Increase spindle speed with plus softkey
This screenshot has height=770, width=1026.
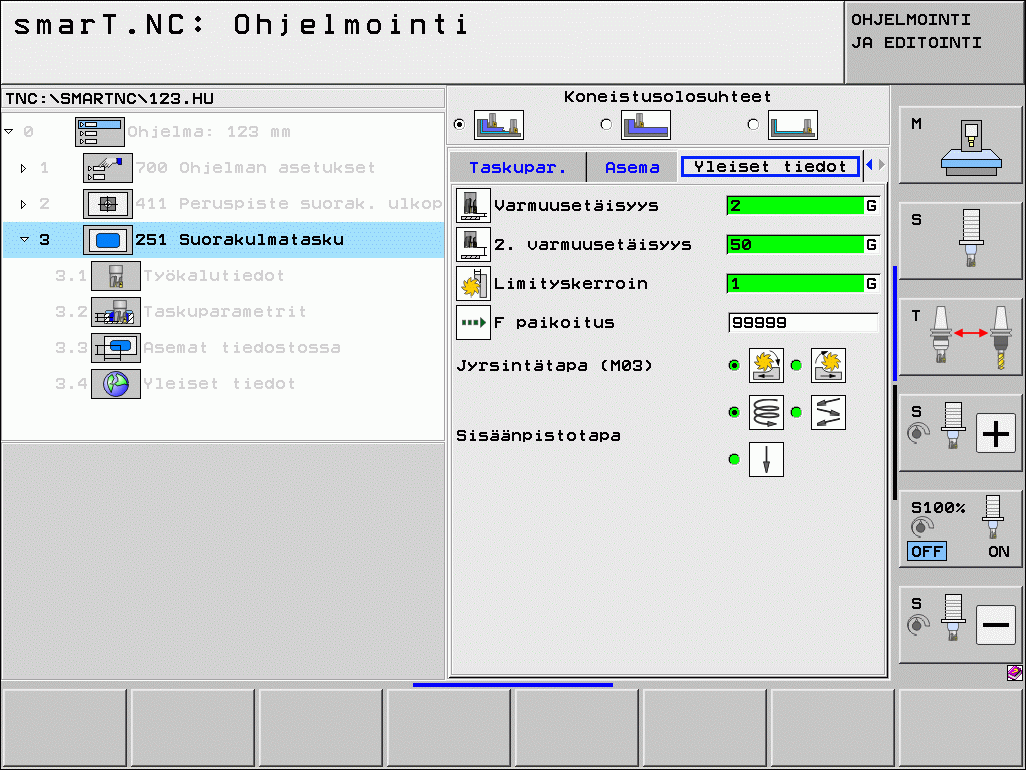point(960,432)
